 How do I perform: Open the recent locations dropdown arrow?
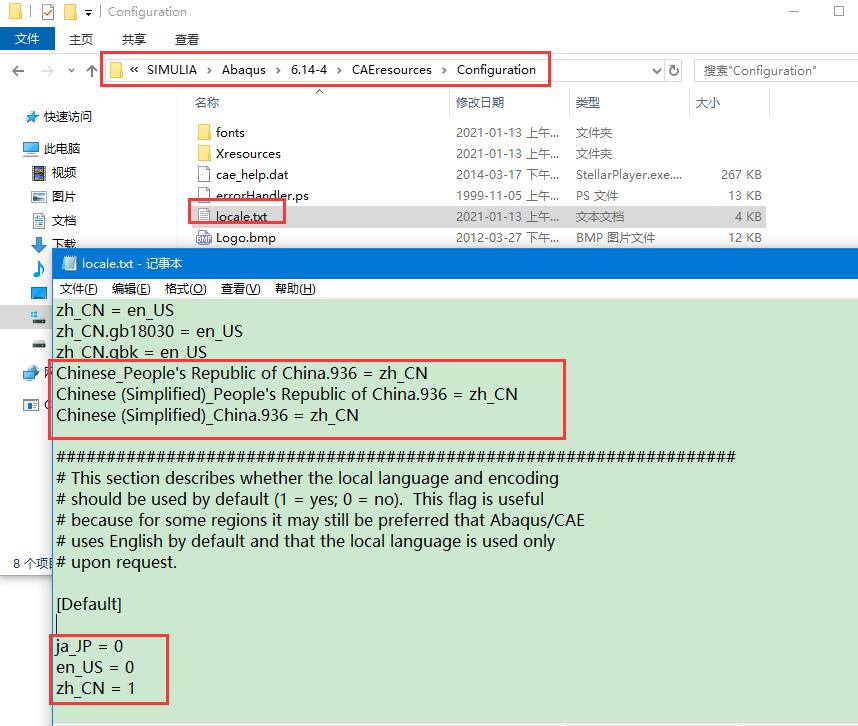coord(68,71)
